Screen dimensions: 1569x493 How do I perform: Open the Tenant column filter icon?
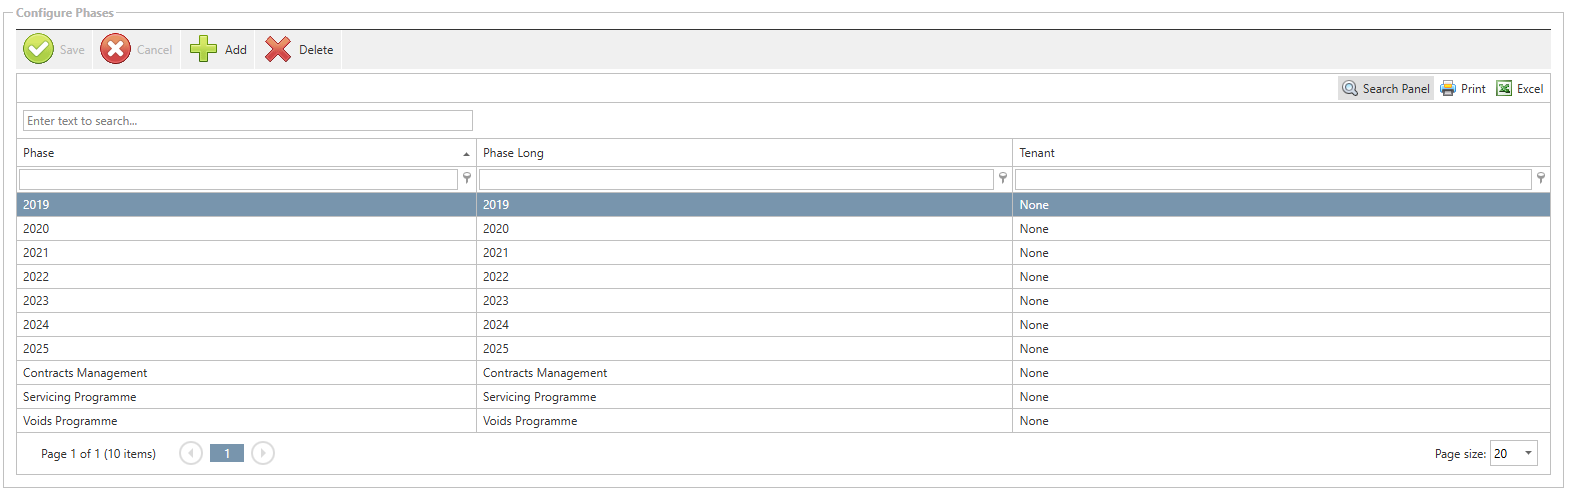(1541, 178)
